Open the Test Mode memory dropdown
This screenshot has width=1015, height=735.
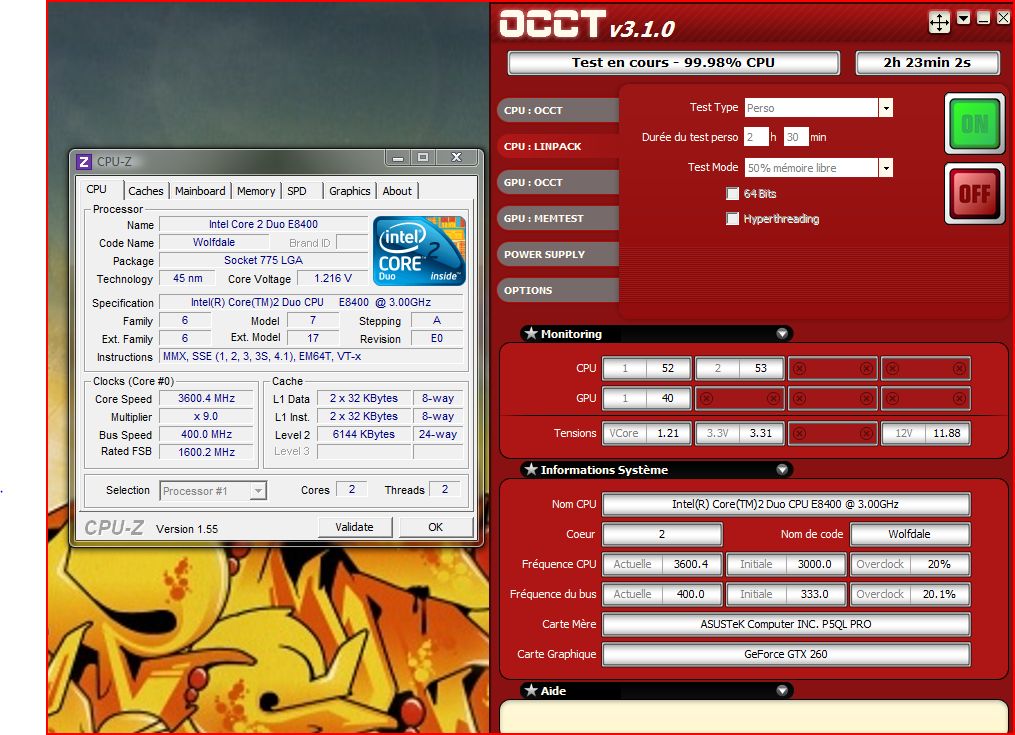pyautogui.click(x=885, y=168)
